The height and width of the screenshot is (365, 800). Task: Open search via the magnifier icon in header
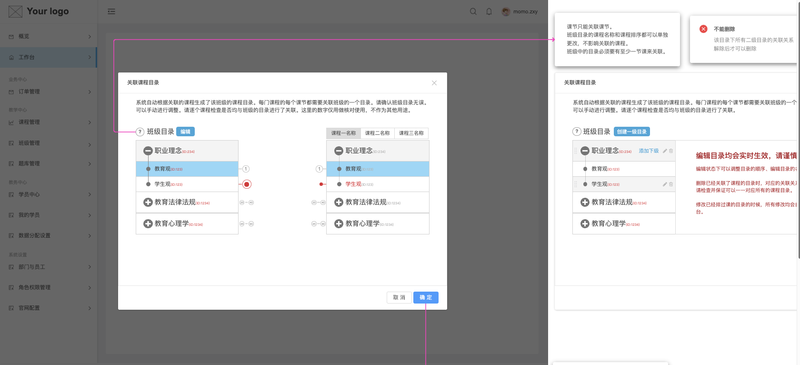click(x=473, y=12)
